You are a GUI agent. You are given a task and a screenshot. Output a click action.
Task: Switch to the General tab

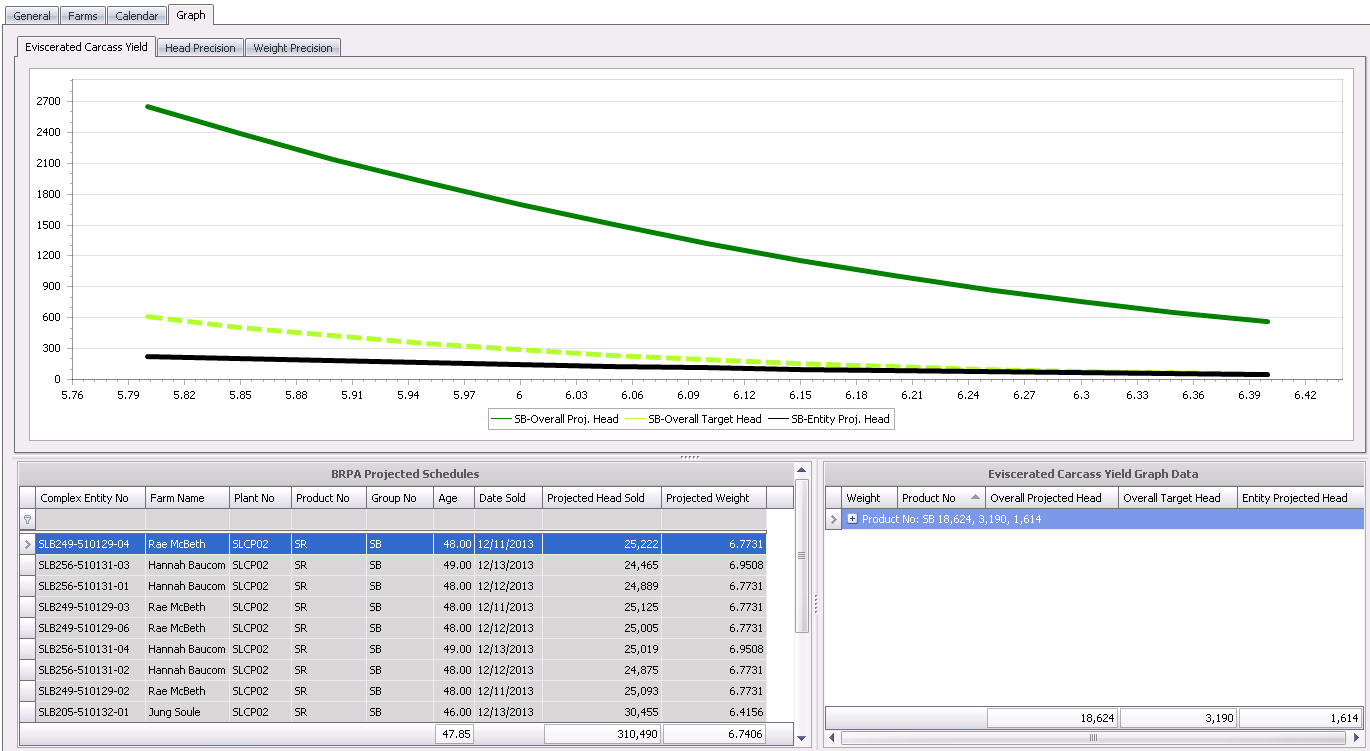pos(32,16)
